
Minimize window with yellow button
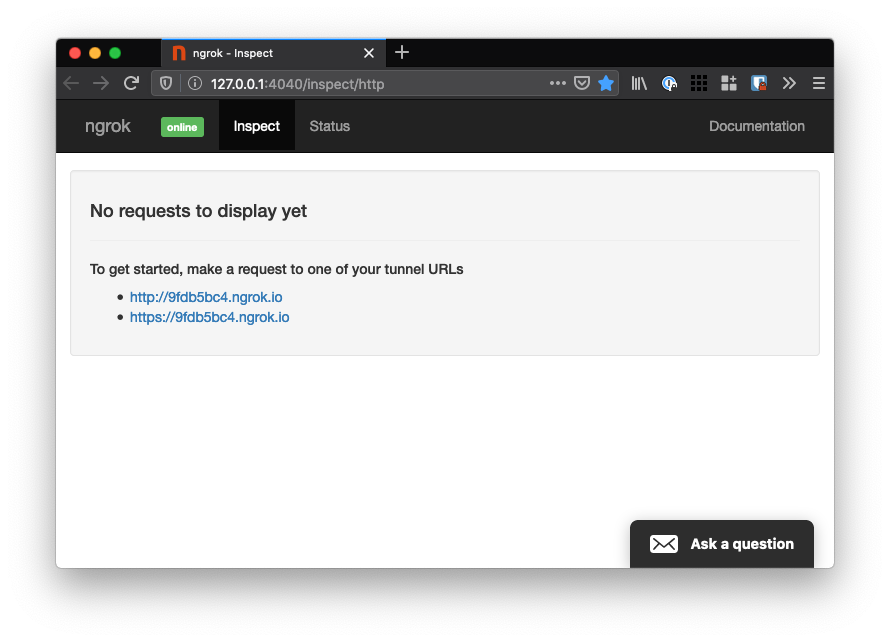tap(95, 53)
